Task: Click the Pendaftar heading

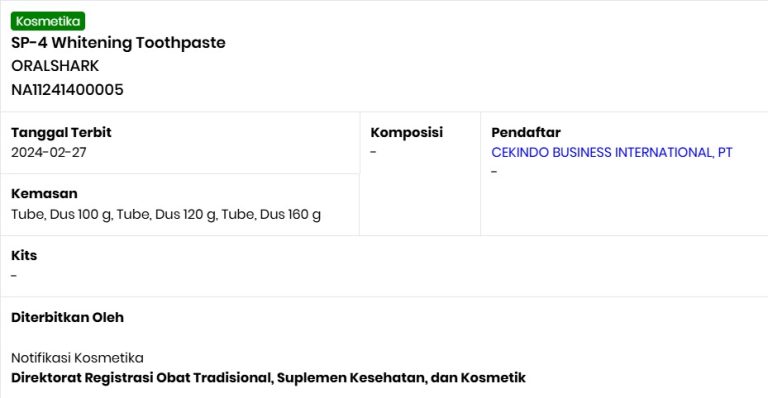Action: 526,132
